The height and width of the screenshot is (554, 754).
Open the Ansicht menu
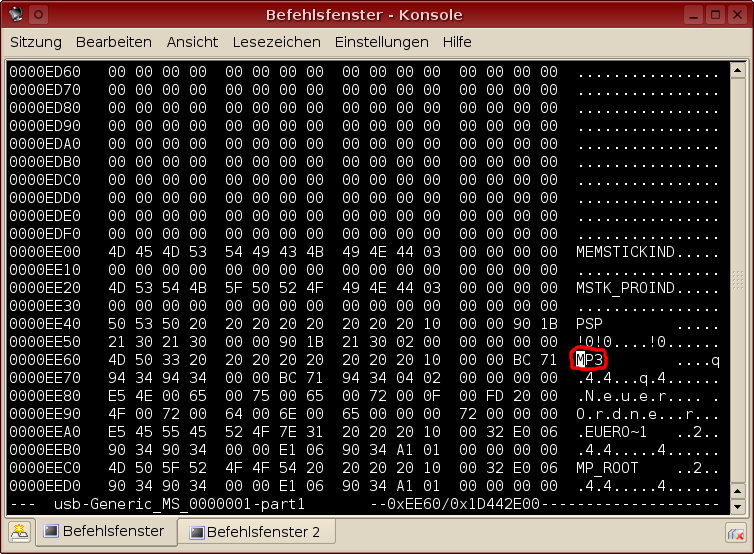(x=192, y=42)
